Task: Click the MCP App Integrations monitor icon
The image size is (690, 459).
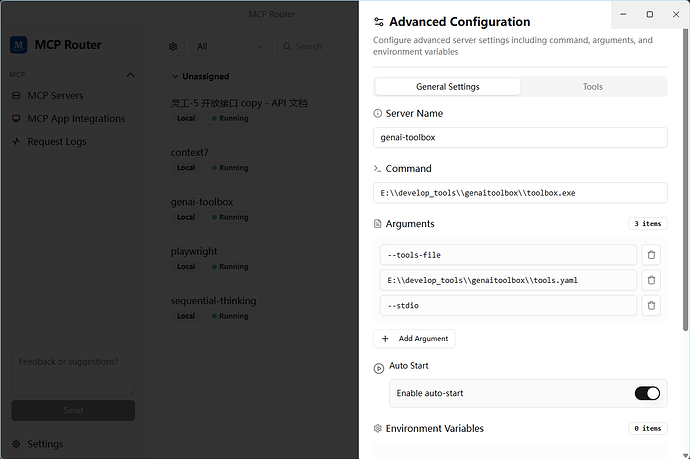Action: [x=16, y=118]
